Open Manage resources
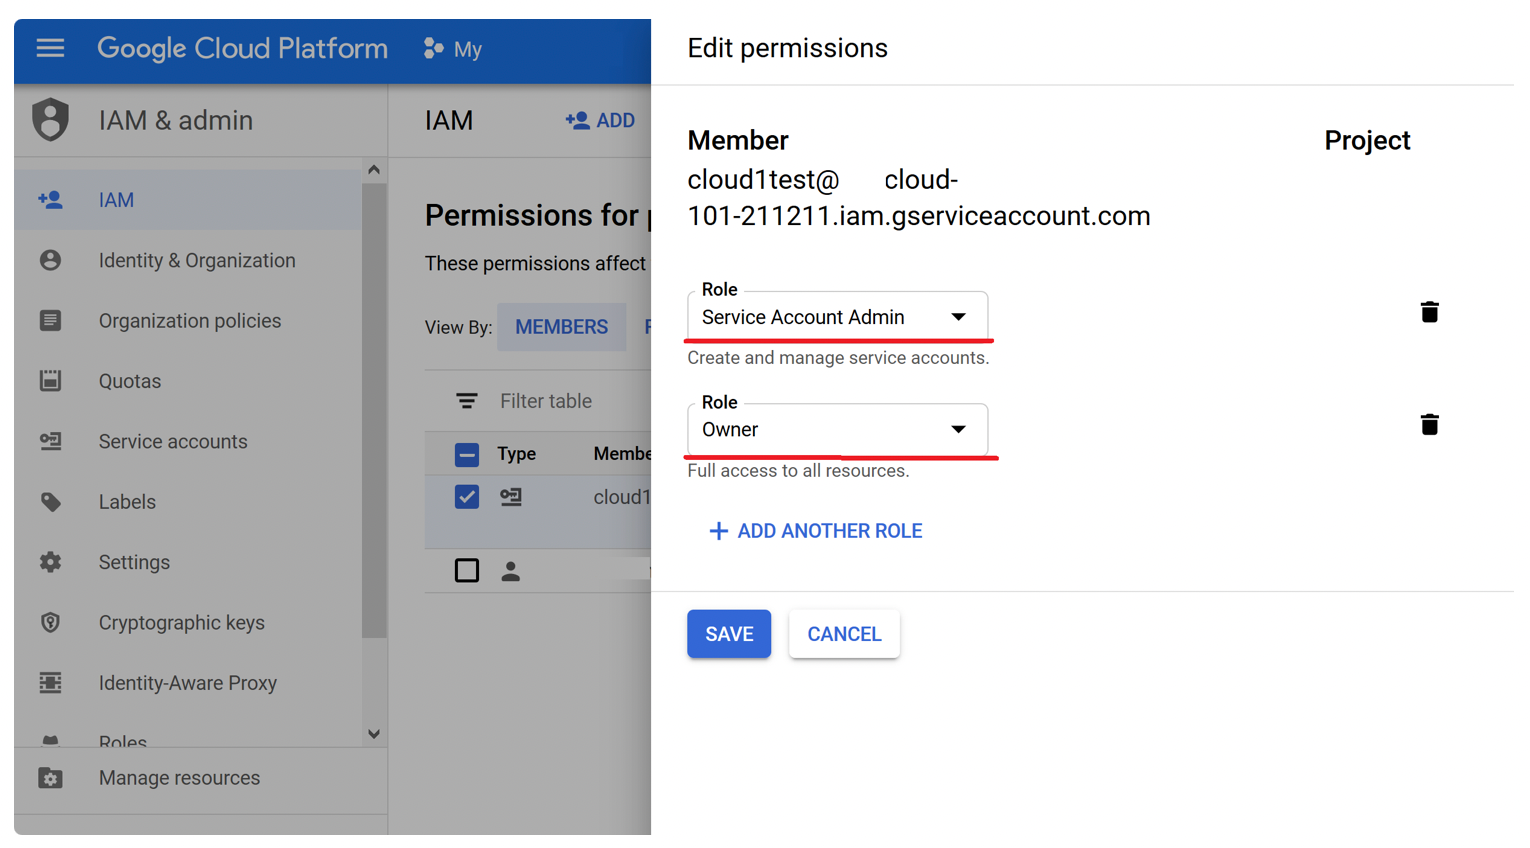 [x=200, y=778]
